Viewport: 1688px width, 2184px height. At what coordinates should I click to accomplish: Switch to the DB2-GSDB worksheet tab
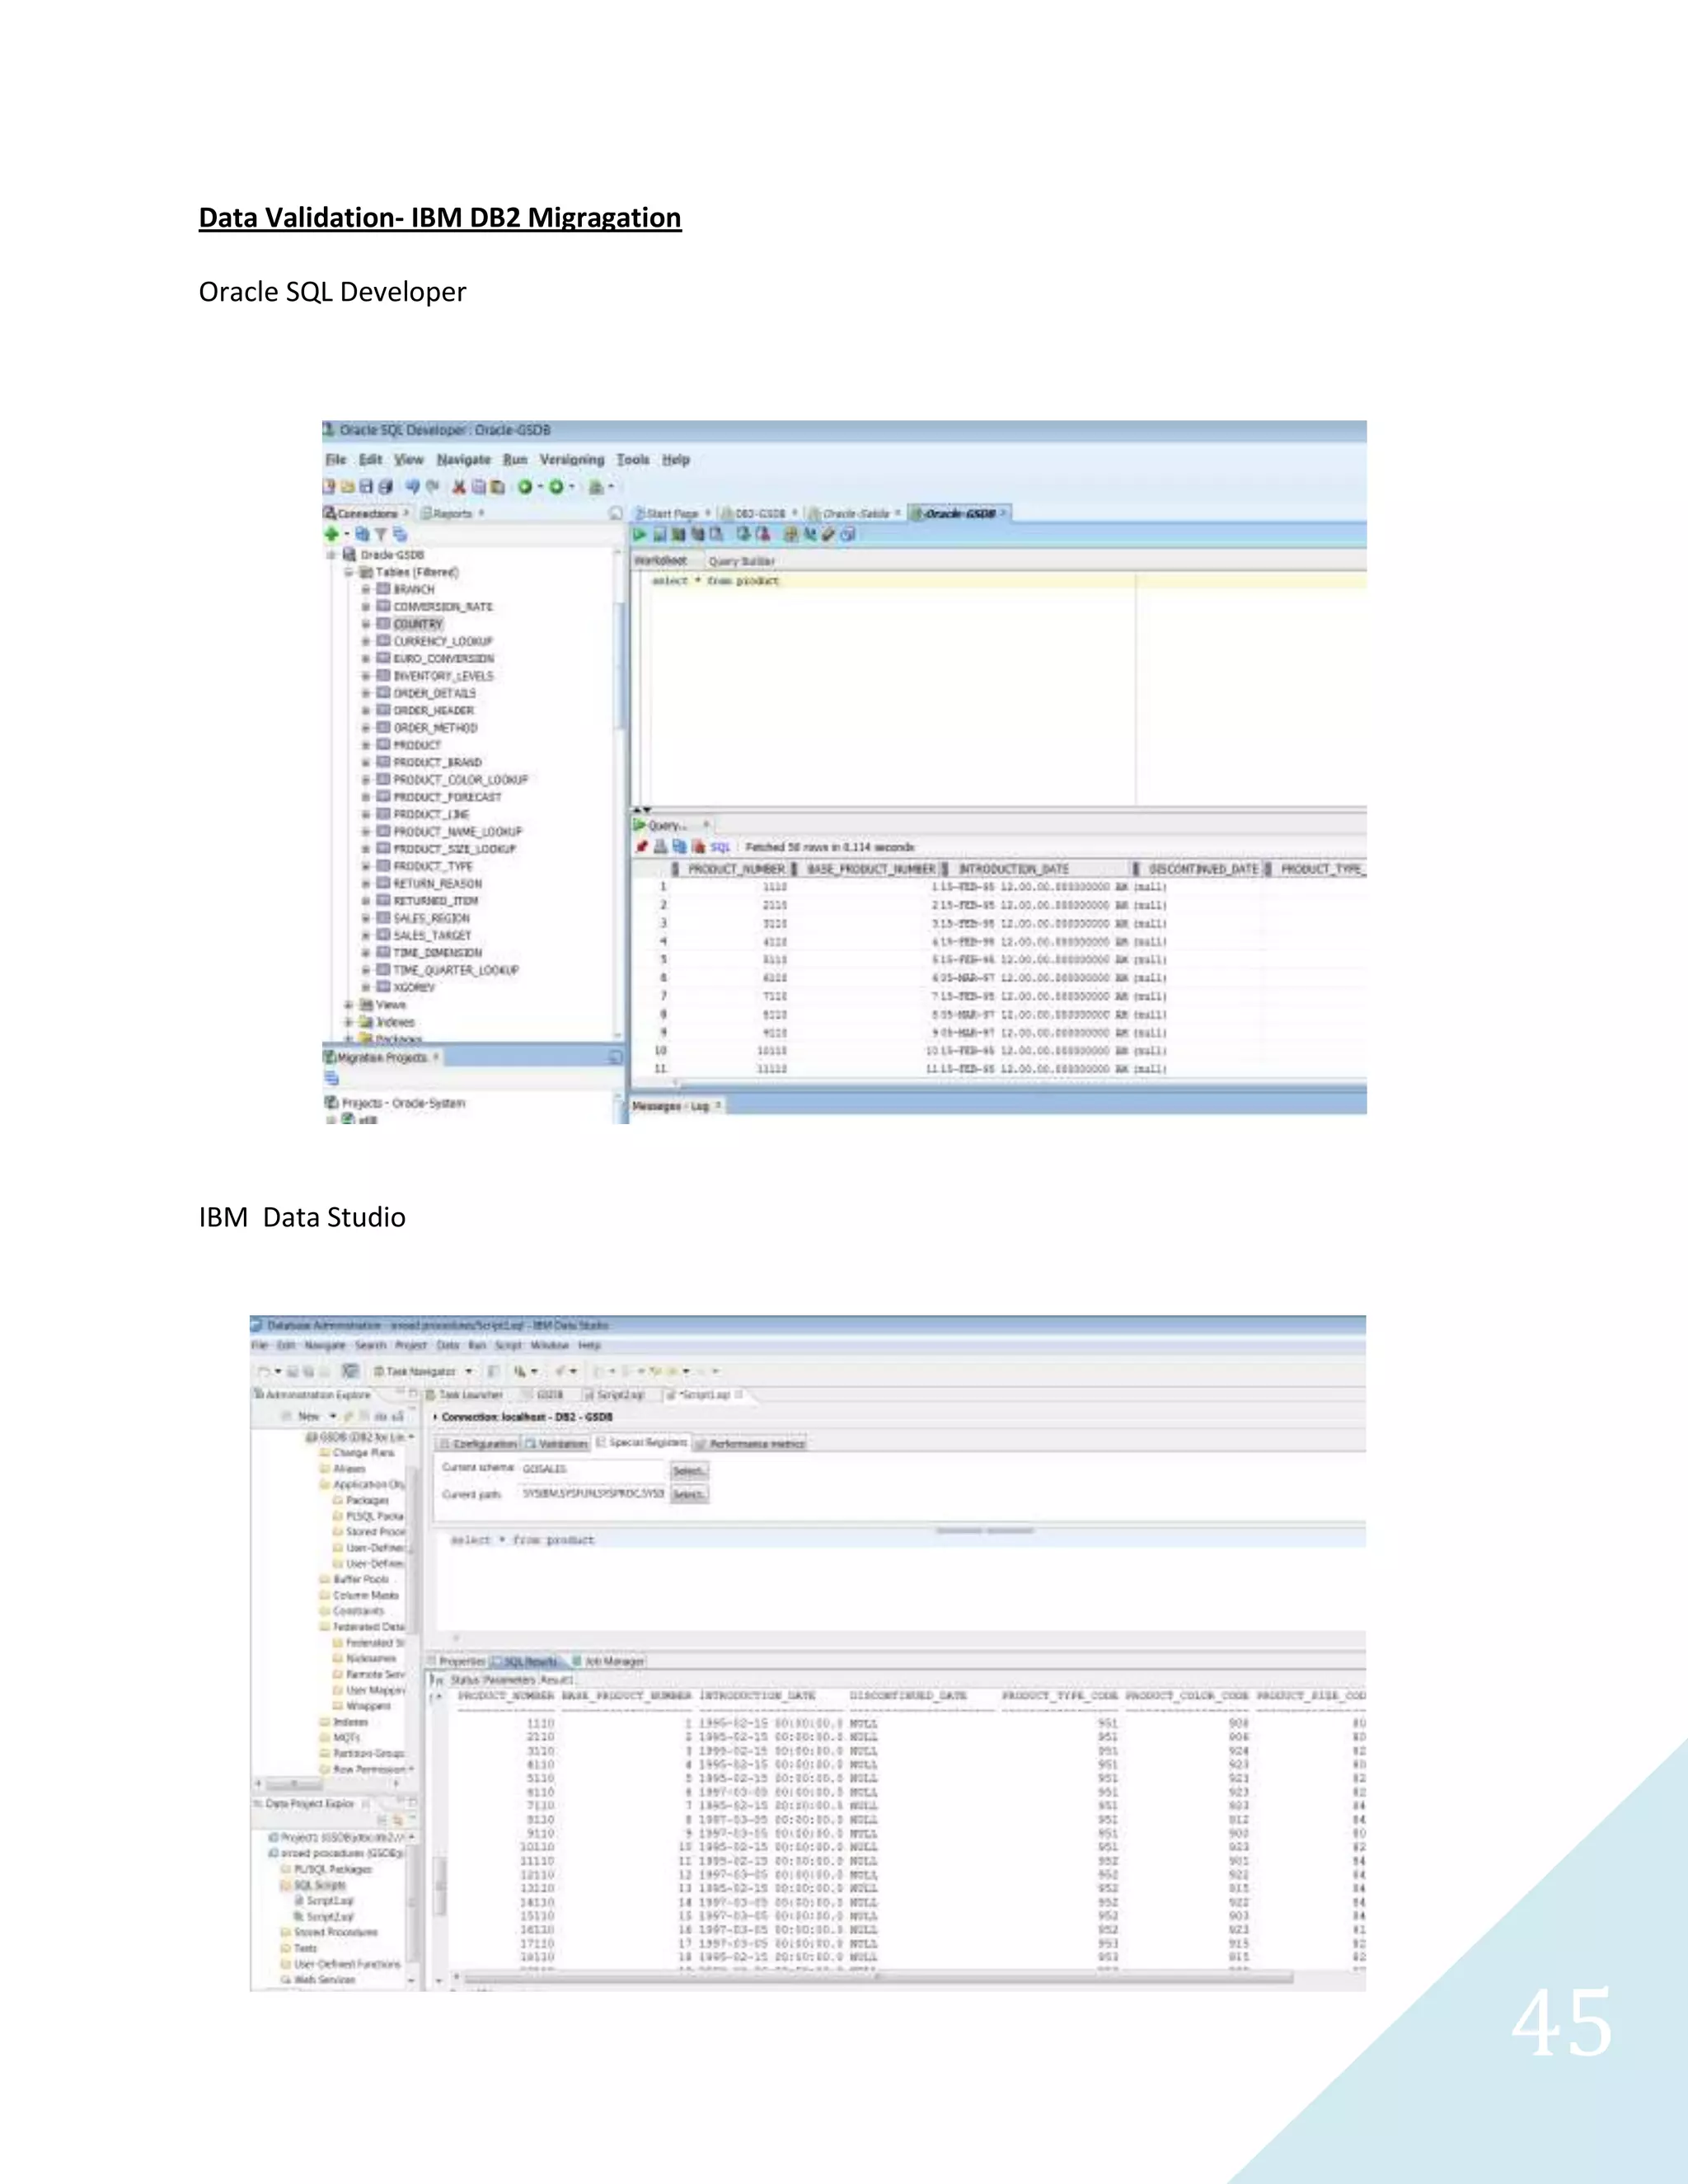760,513
